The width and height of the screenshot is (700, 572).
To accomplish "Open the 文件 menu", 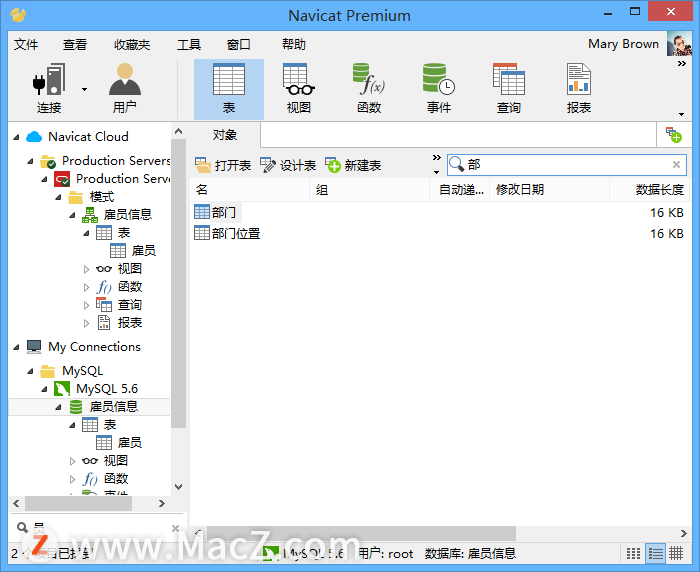I will [x=26, y=44].
